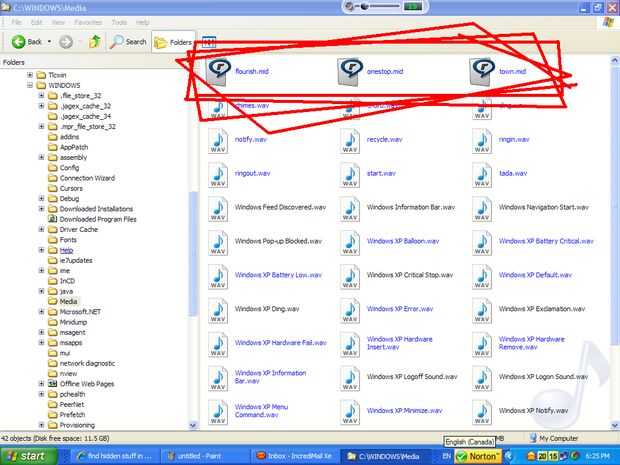Select Windows XP Critical Stop.wav icon

point(350,277)
